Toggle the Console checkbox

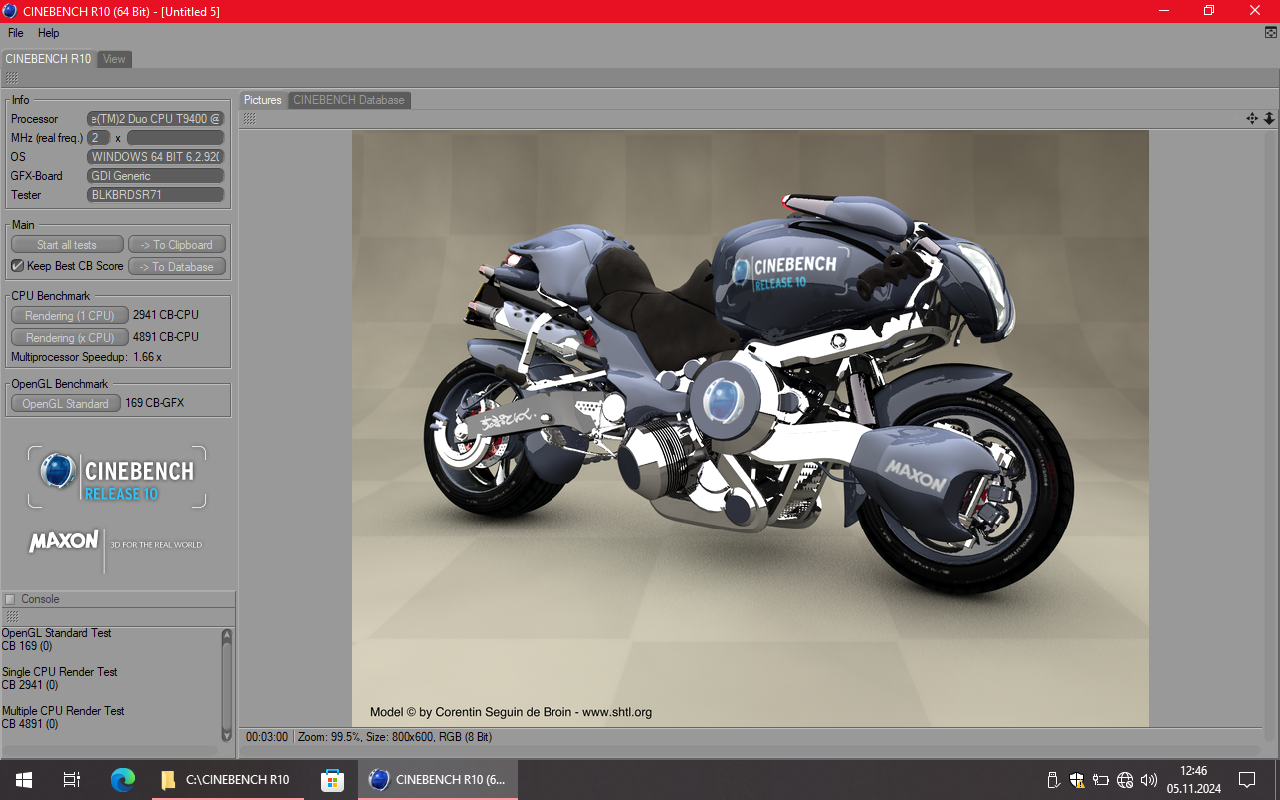click(10, 599)
